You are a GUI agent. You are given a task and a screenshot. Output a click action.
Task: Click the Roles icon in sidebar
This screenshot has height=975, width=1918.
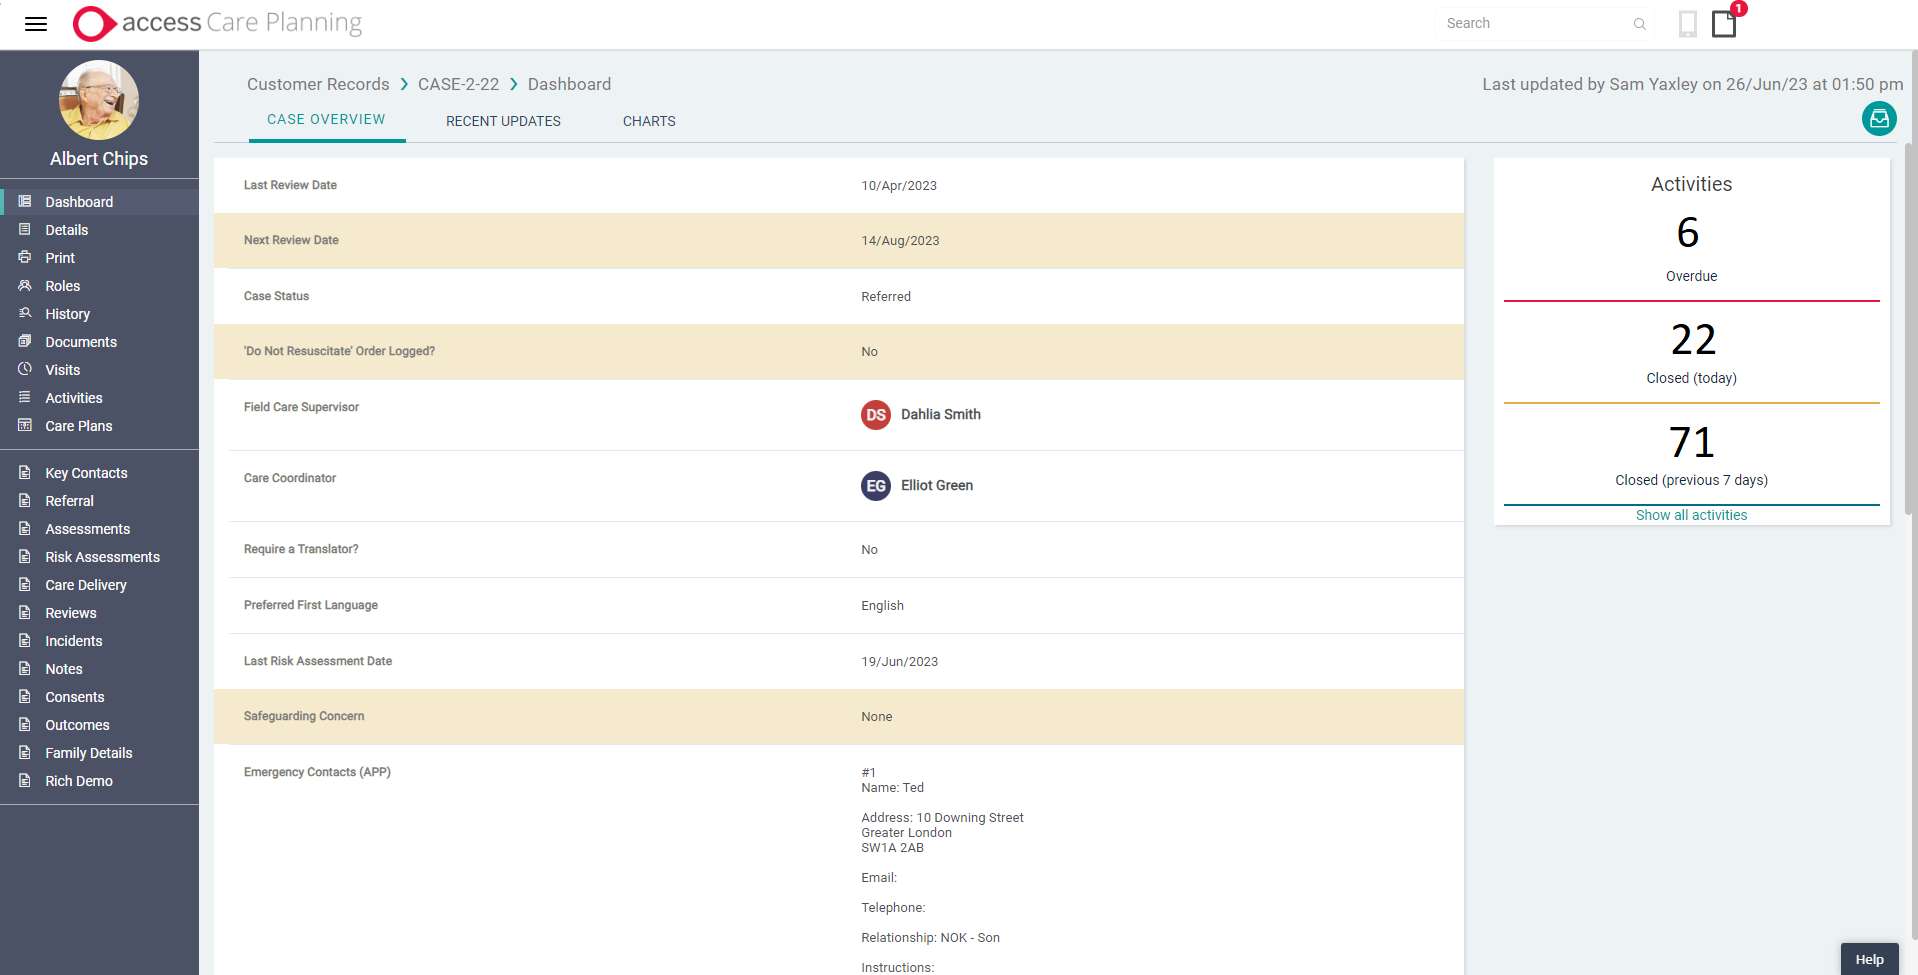point(25,285)
